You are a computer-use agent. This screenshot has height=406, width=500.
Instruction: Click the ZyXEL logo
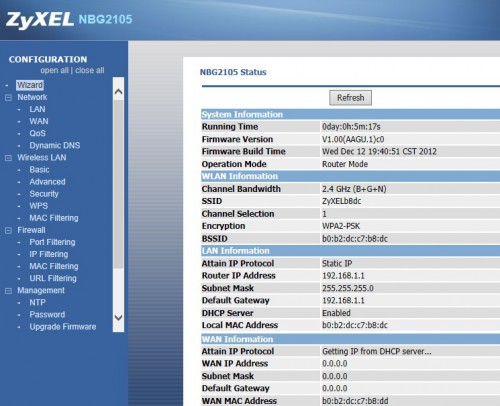coord(40,20)
